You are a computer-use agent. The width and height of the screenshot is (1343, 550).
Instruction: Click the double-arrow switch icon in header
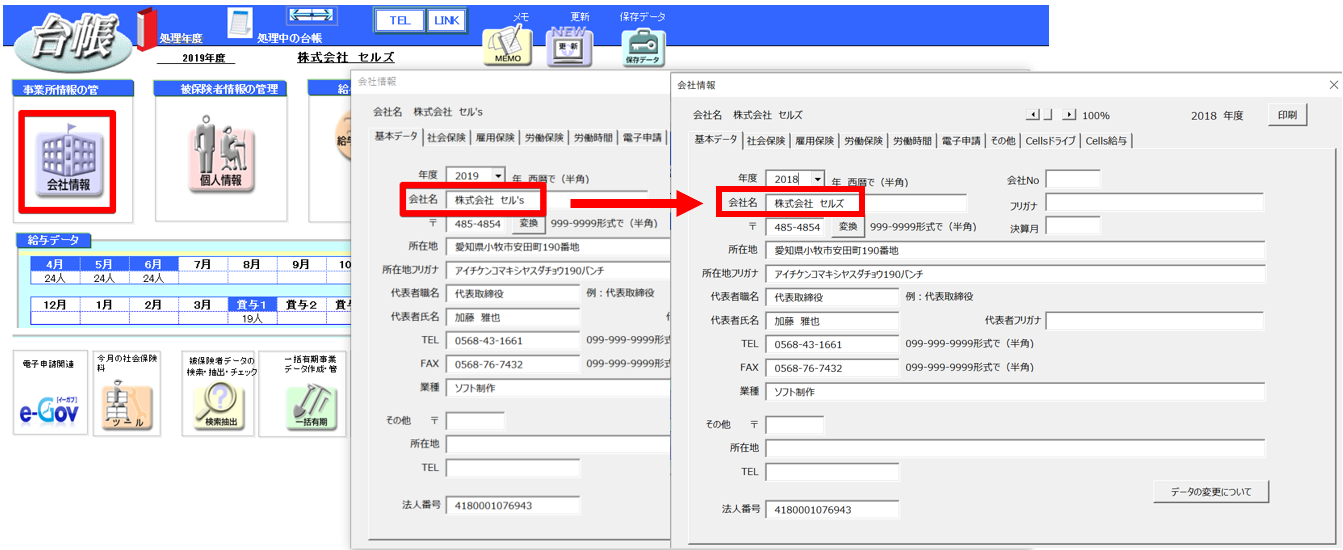click(311, 15)
